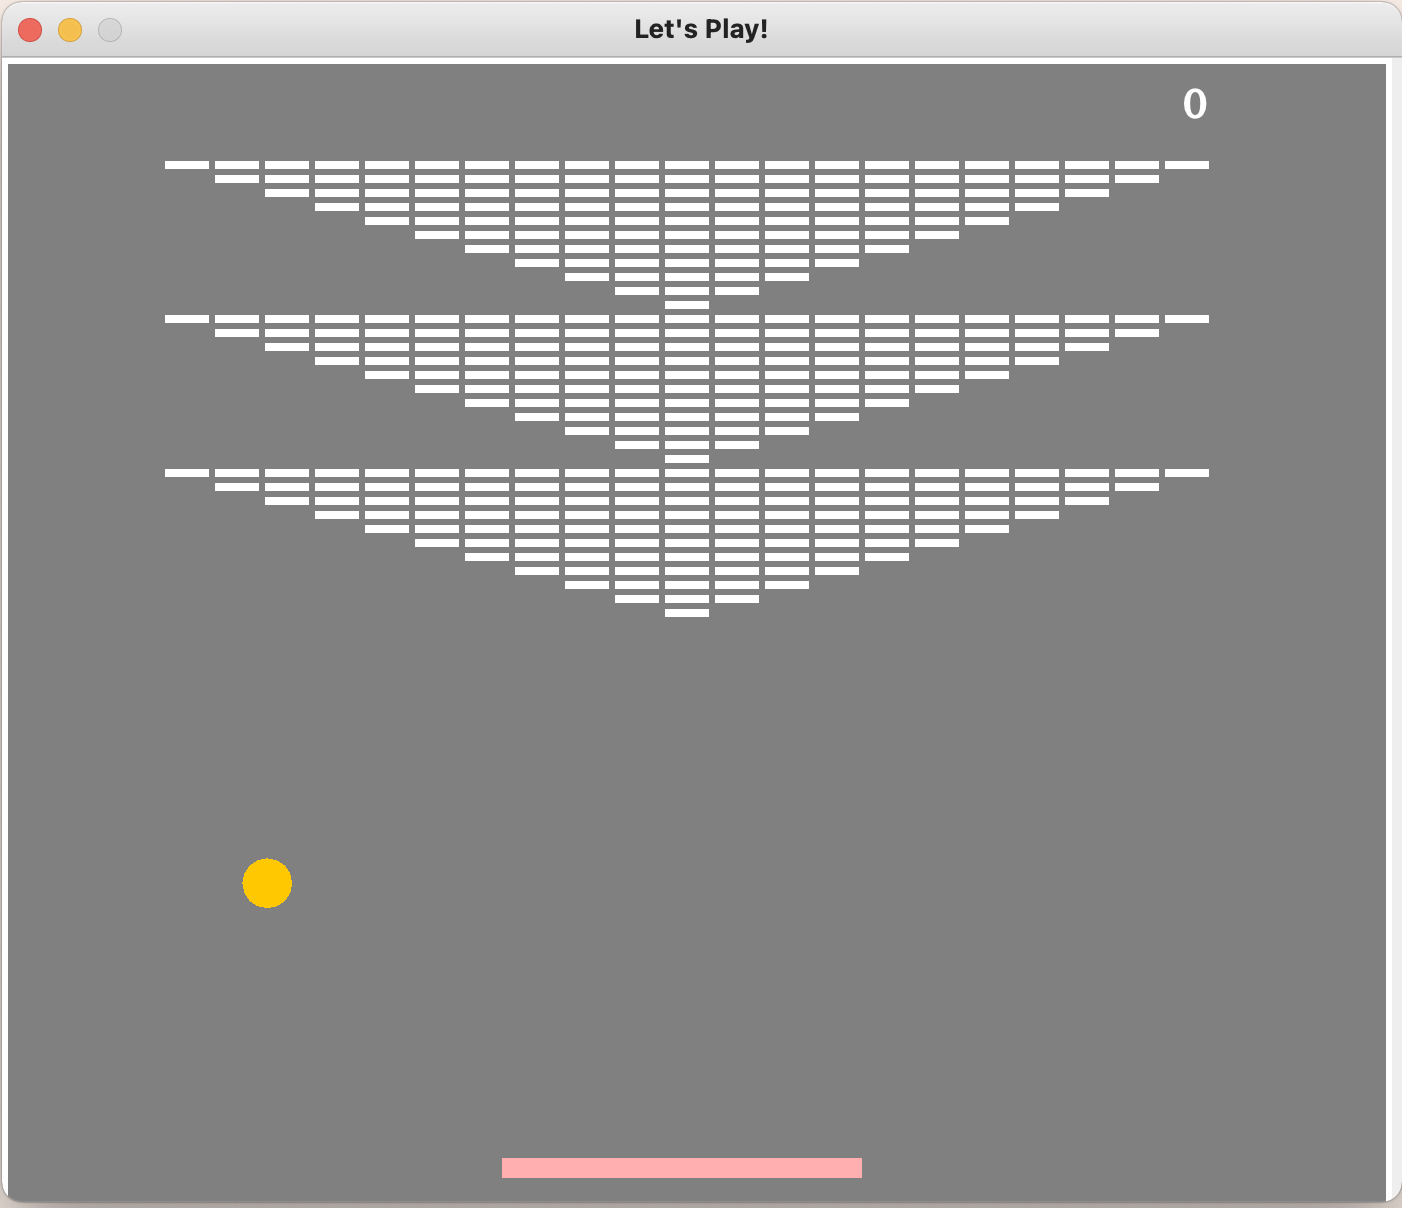Click the yellow ball
Screen dimensions: 1402x1208
click(267, 883)
